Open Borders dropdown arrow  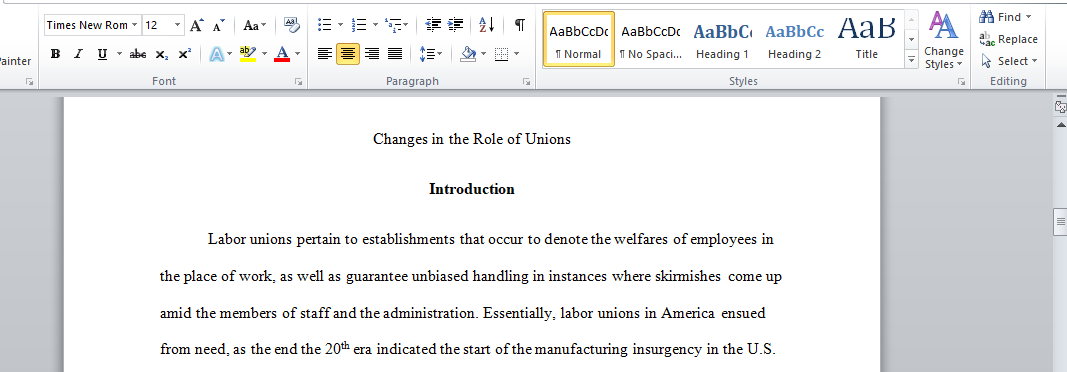pos(516,54)
